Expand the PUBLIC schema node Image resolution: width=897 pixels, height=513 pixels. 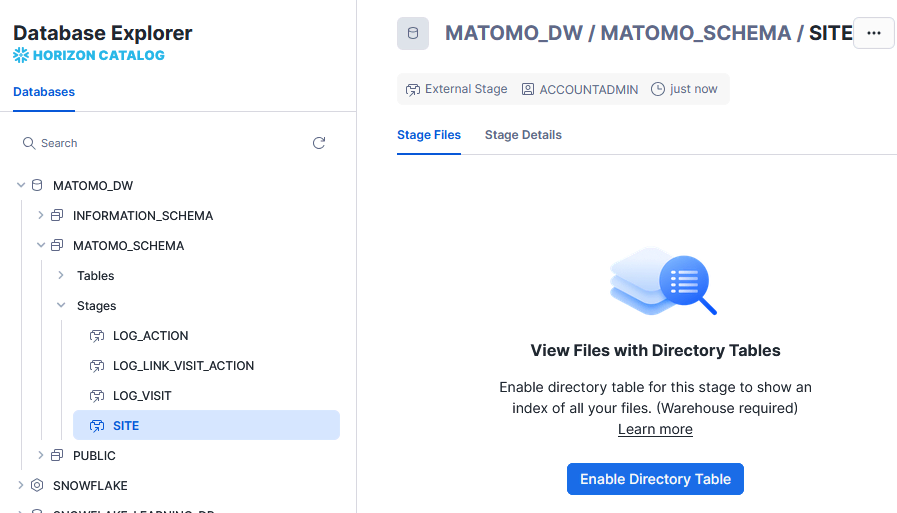click(41, 456)
